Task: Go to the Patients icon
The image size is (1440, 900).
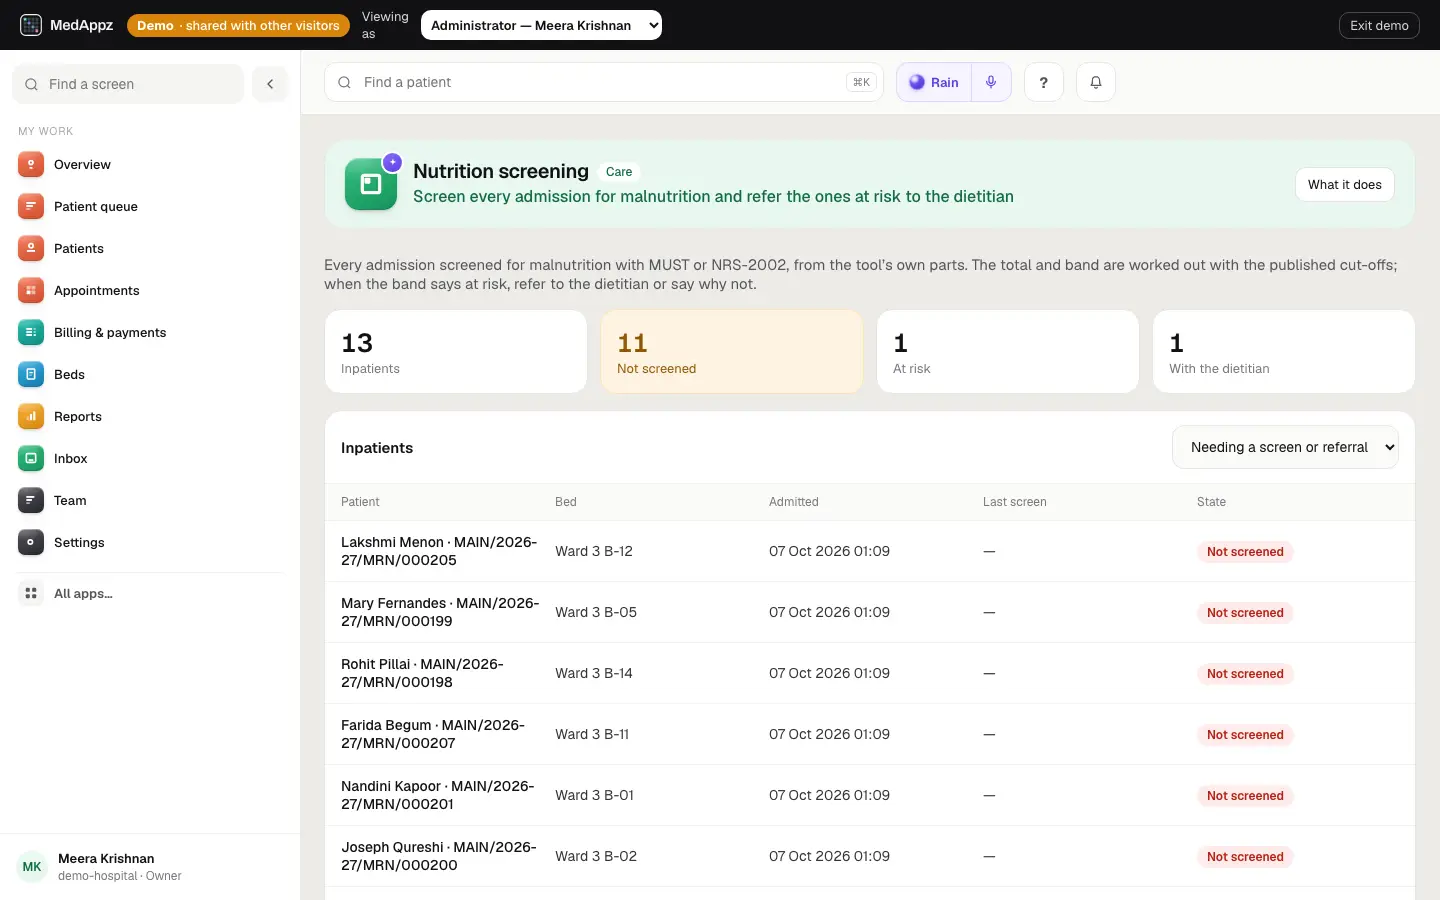Action: [x=31, y=249]
